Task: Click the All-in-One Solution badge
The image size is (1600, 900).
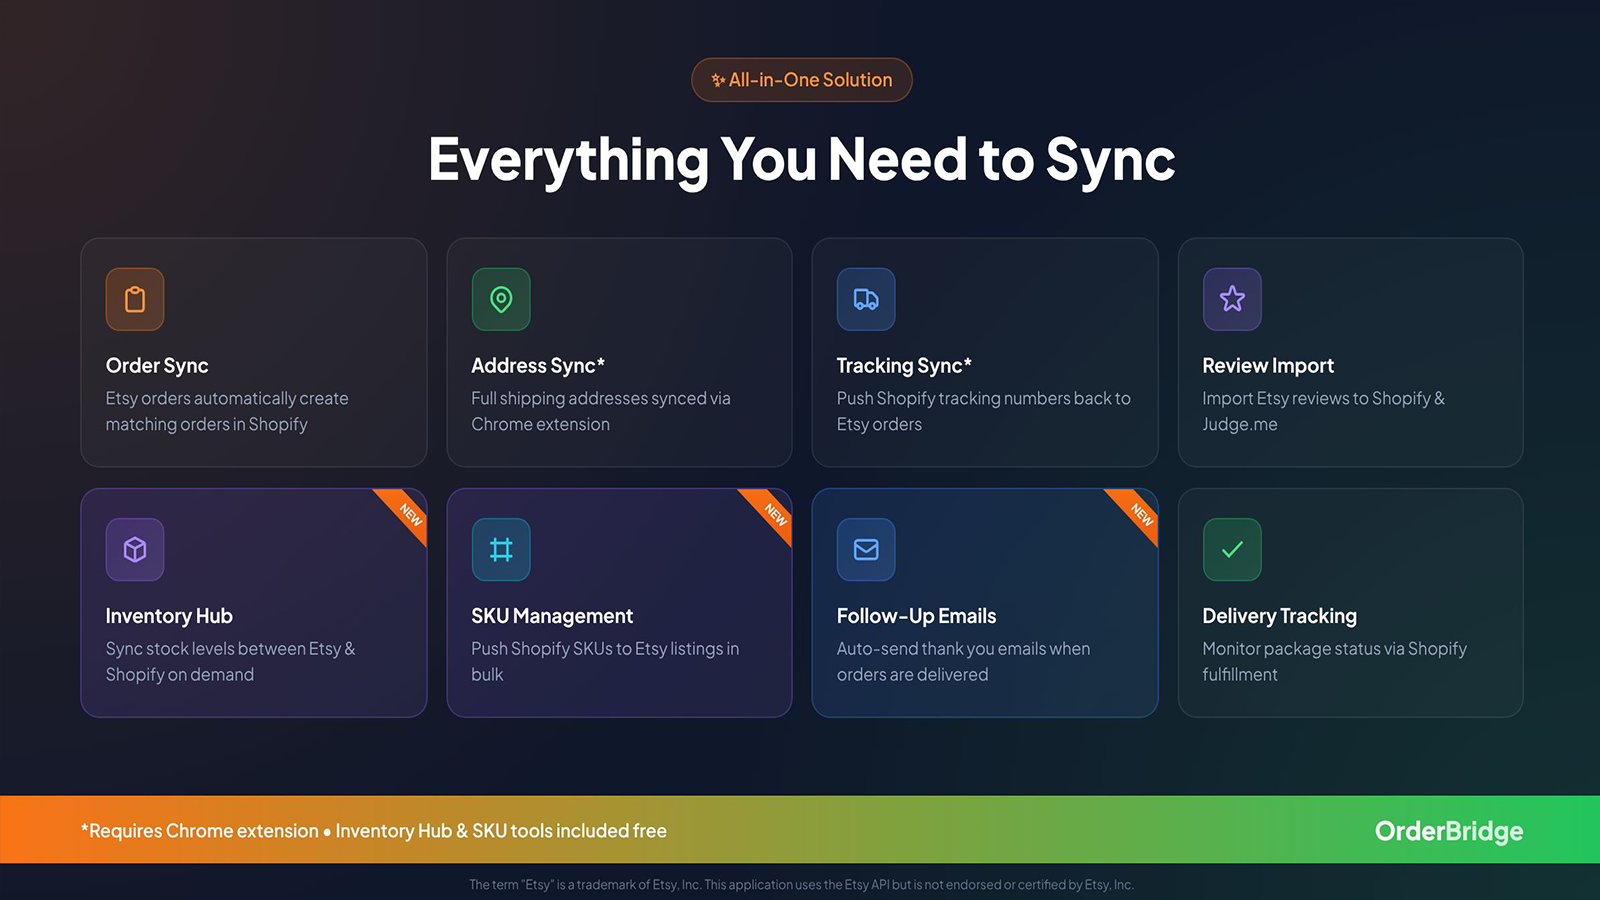Action: [802, 80]
